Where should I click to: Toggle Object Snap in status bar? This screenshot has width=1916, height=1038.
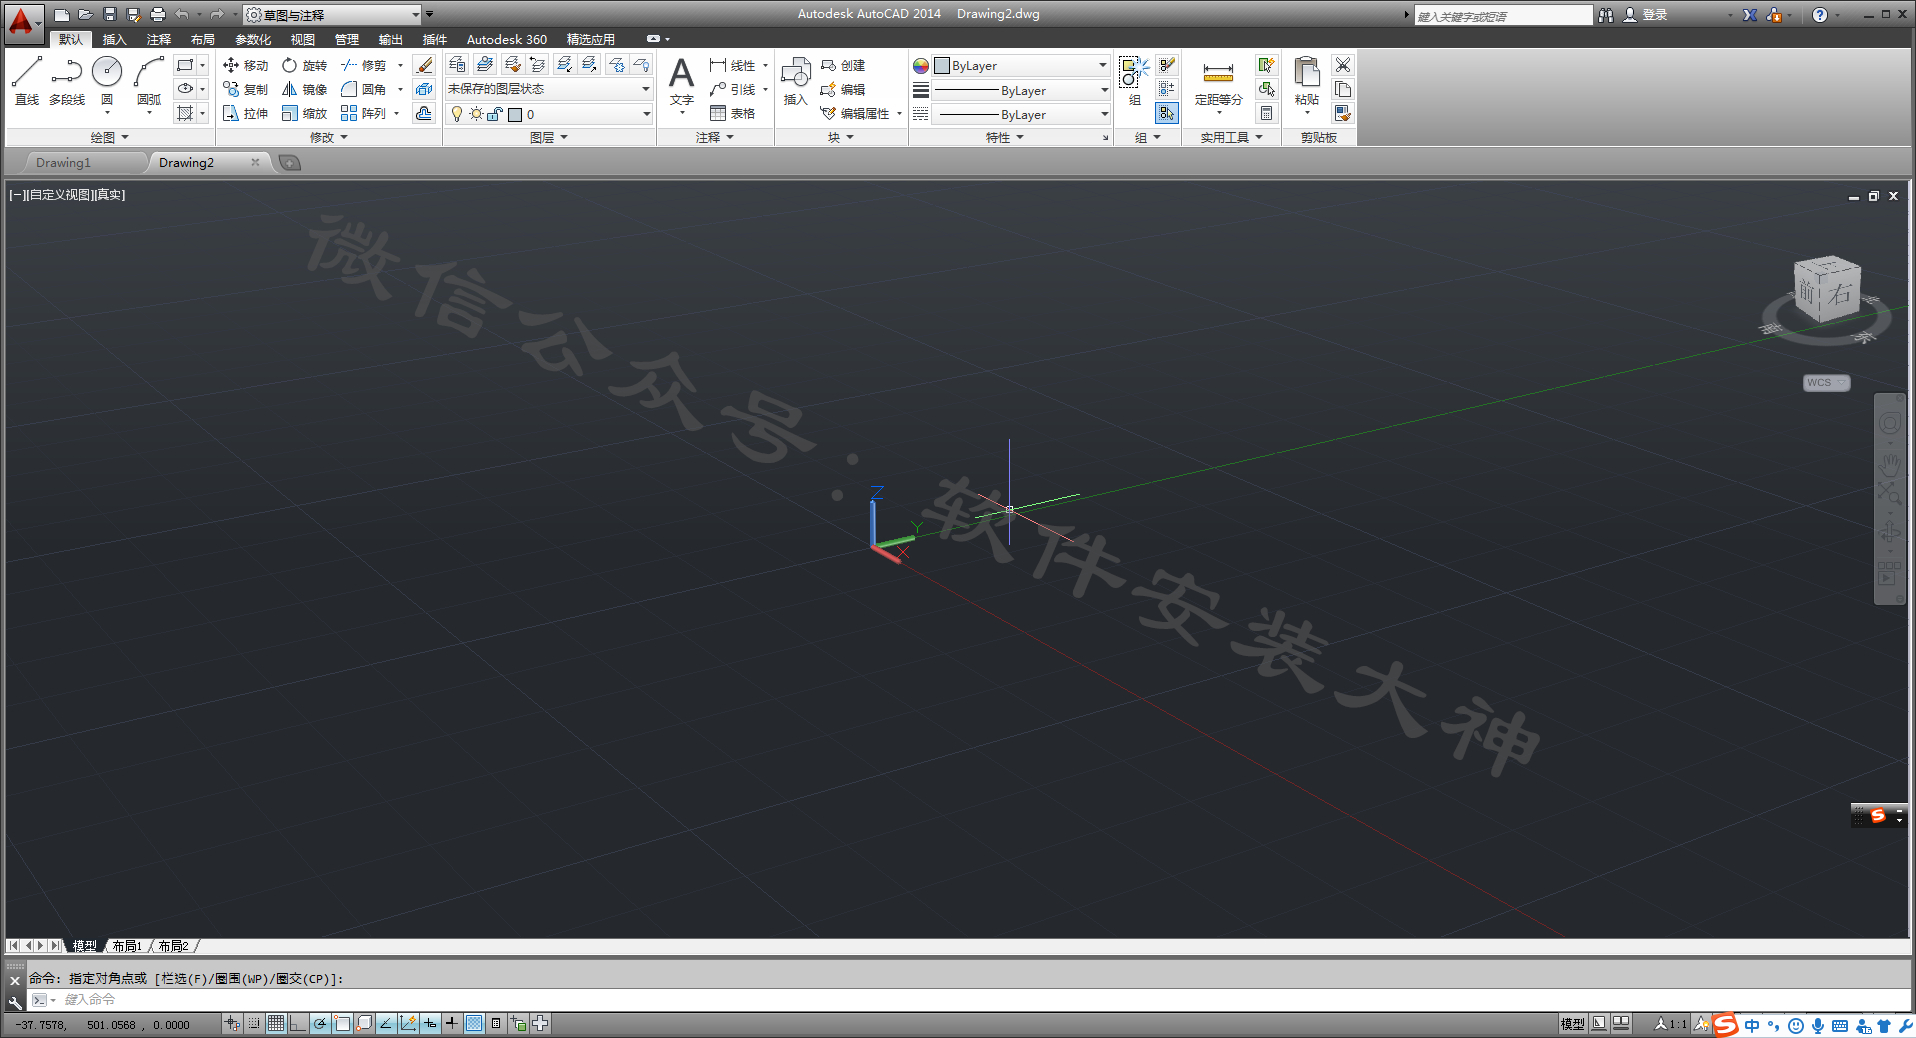click(x=342, y=1023)
